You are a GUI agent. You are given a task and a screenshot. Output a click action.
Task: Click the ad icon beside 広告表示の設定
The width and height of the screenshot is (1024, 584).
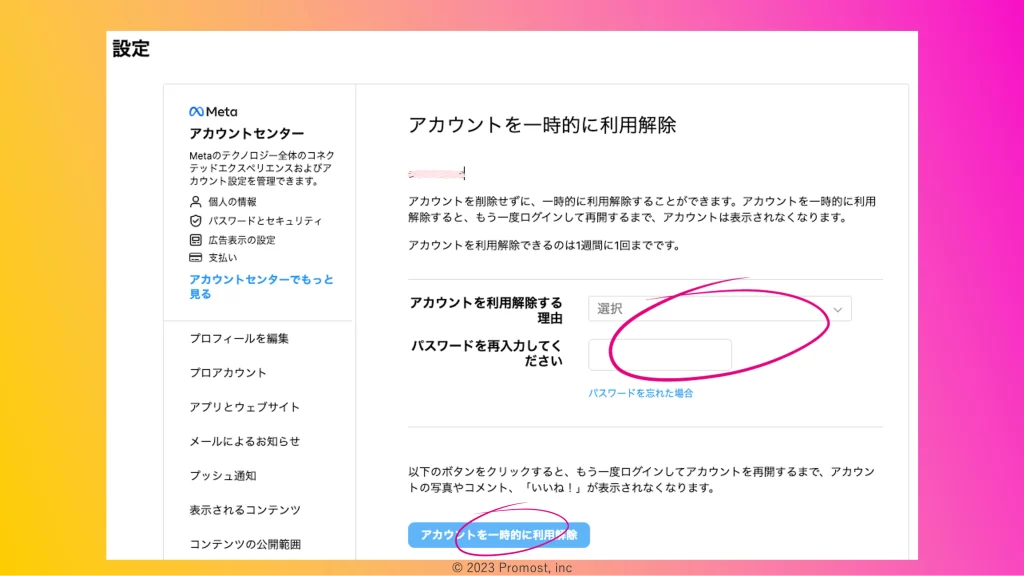(196, 240)
